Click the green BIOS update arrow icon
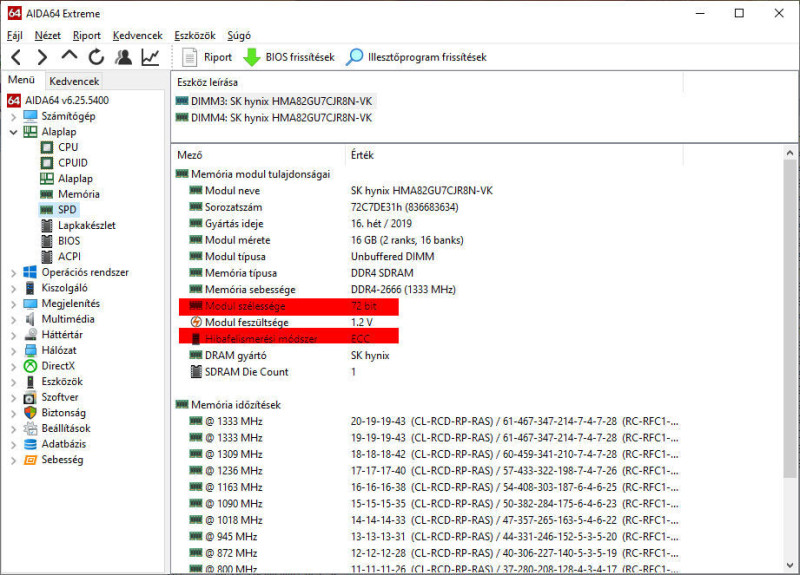The height and width of the screenshot is (575, 800). click(x=251, y=57)
